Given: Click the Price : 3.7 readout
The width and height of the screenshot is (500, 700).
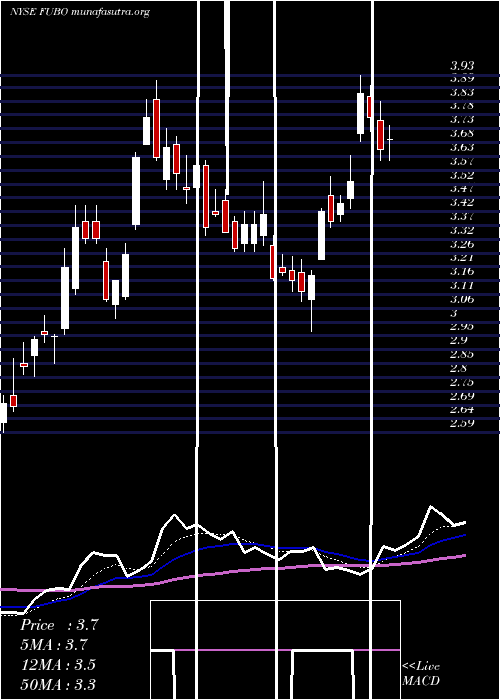Looking at the screenshot, I should pos(59,625).
